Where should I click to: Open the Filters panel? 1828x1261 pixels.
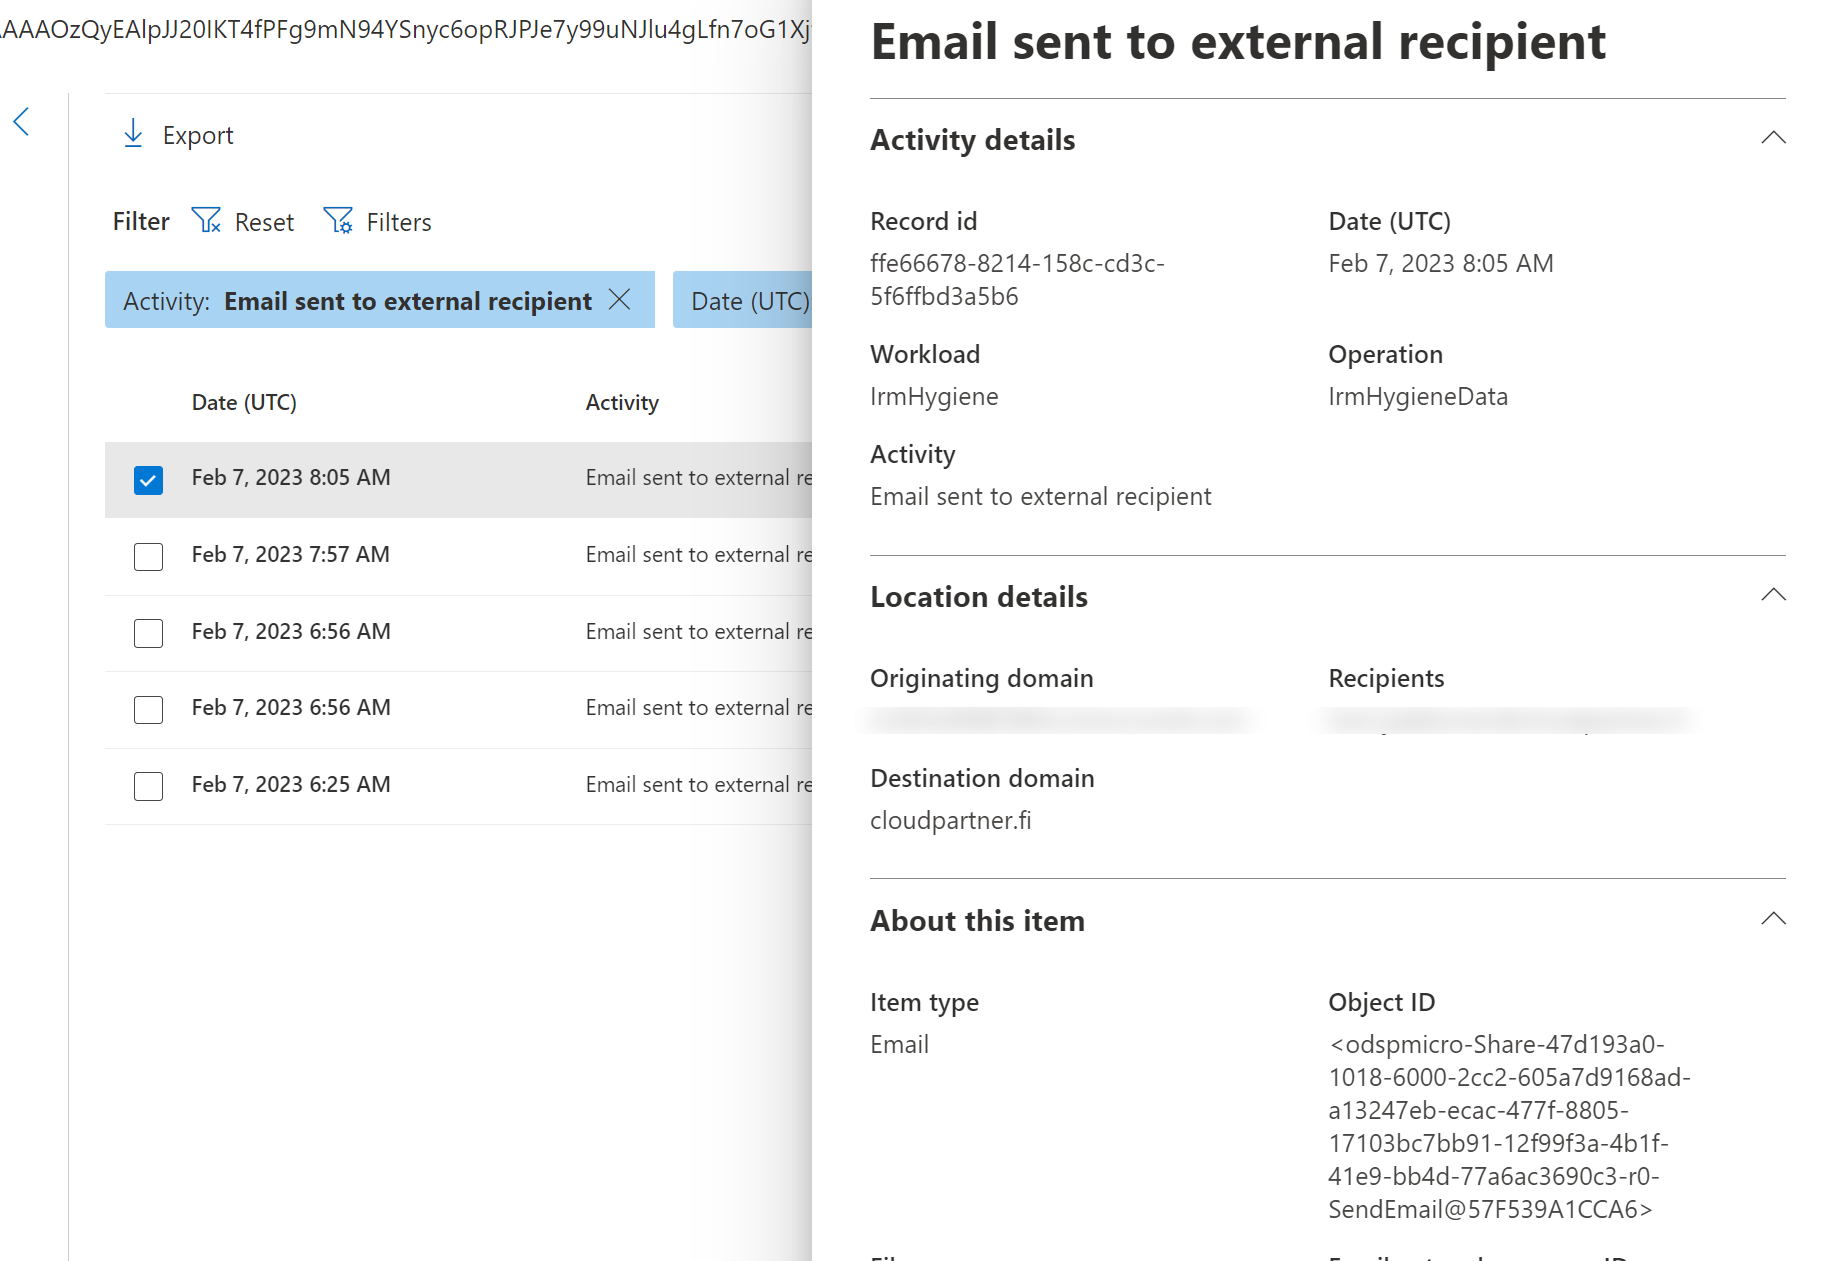(398, 222)
